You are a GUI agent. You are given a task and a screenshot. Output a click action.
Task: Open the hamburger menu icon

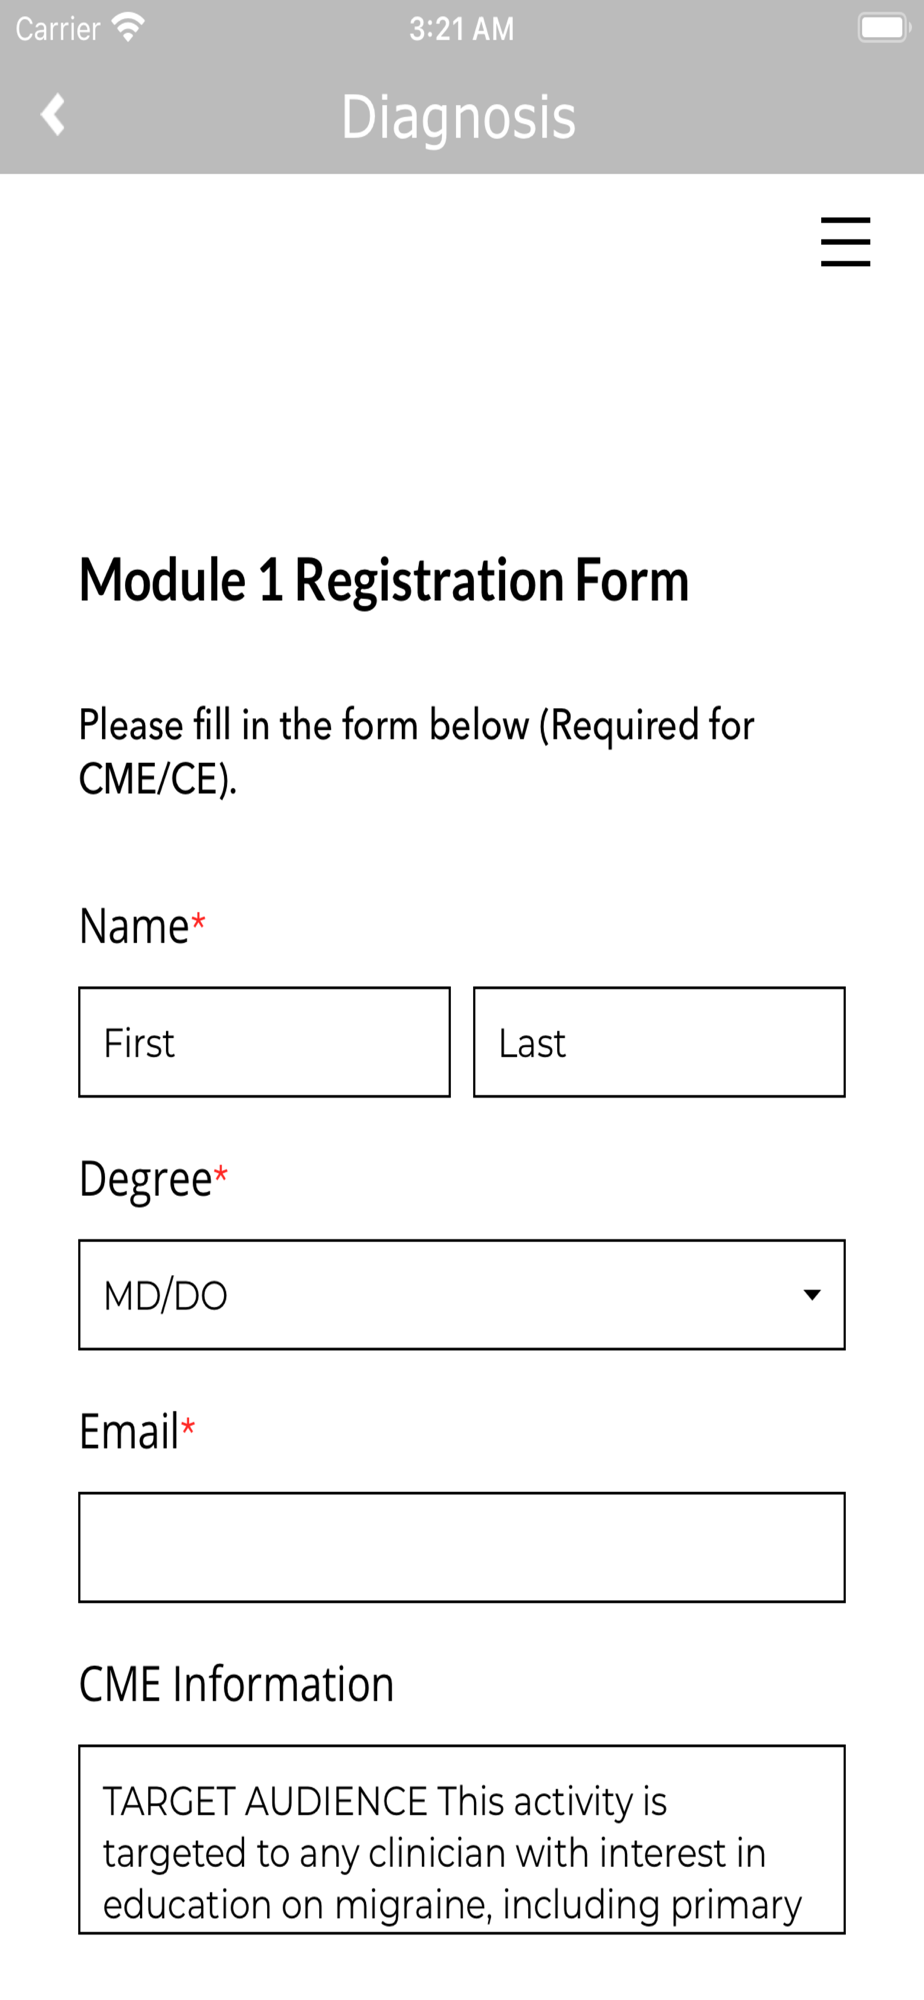(845, 242)
